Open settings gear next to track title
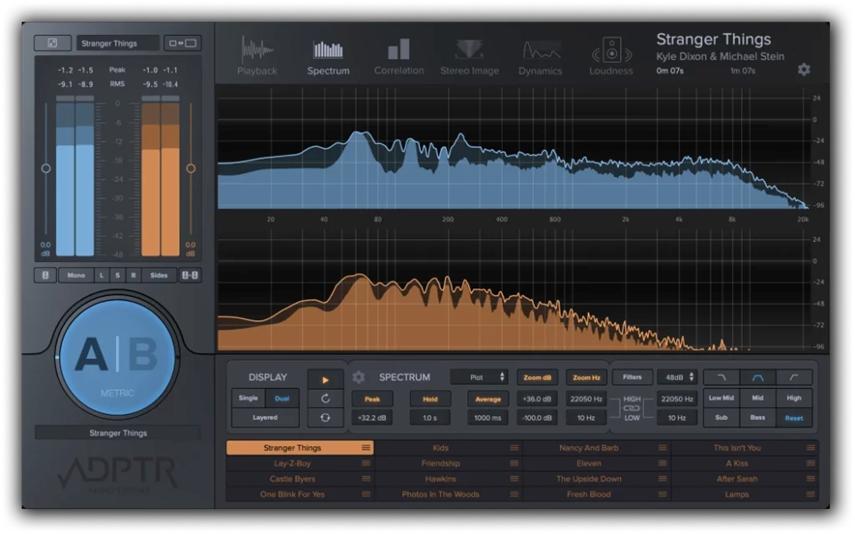 (803, 70)
